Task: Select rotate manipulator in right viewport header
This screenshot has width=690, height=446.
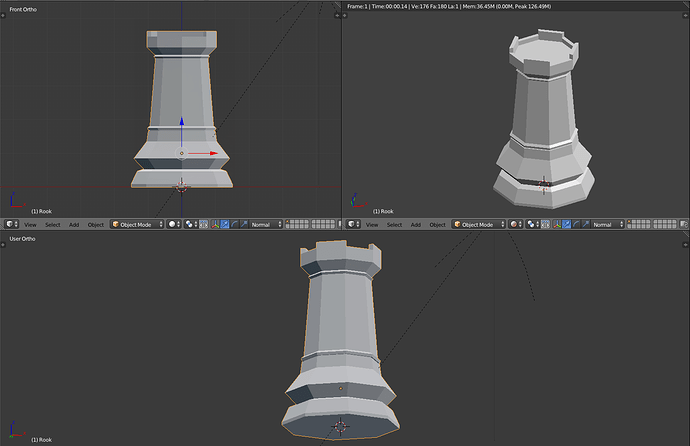Action: click(576, 224)
